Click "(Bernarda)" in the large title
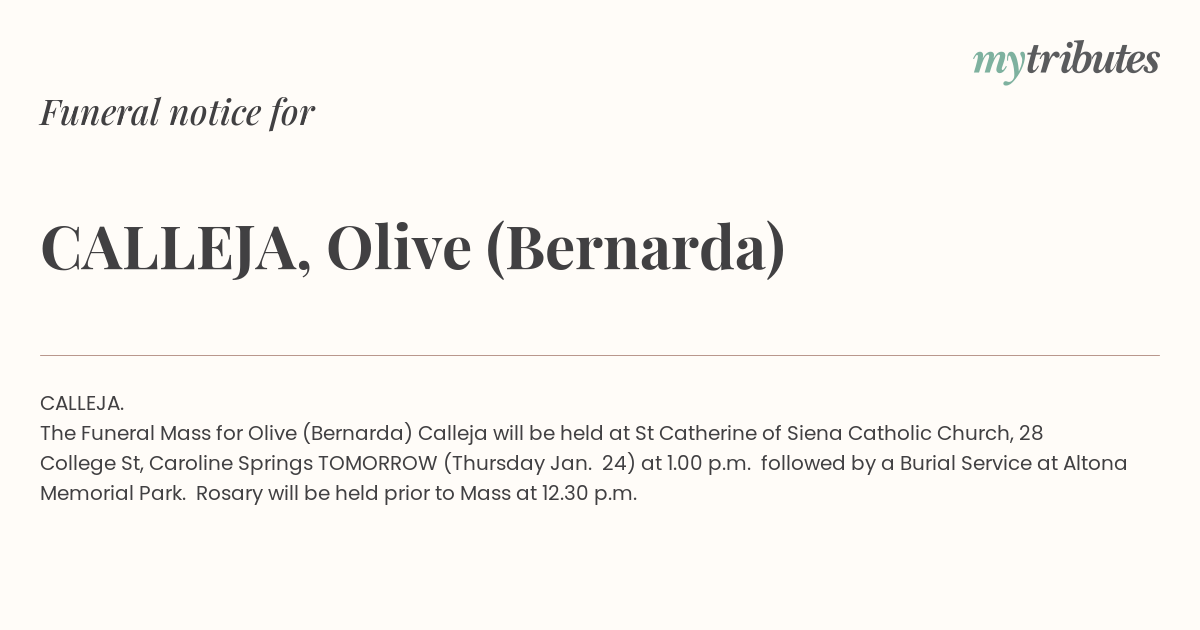Screen dimensions: 1200x630 636,250
